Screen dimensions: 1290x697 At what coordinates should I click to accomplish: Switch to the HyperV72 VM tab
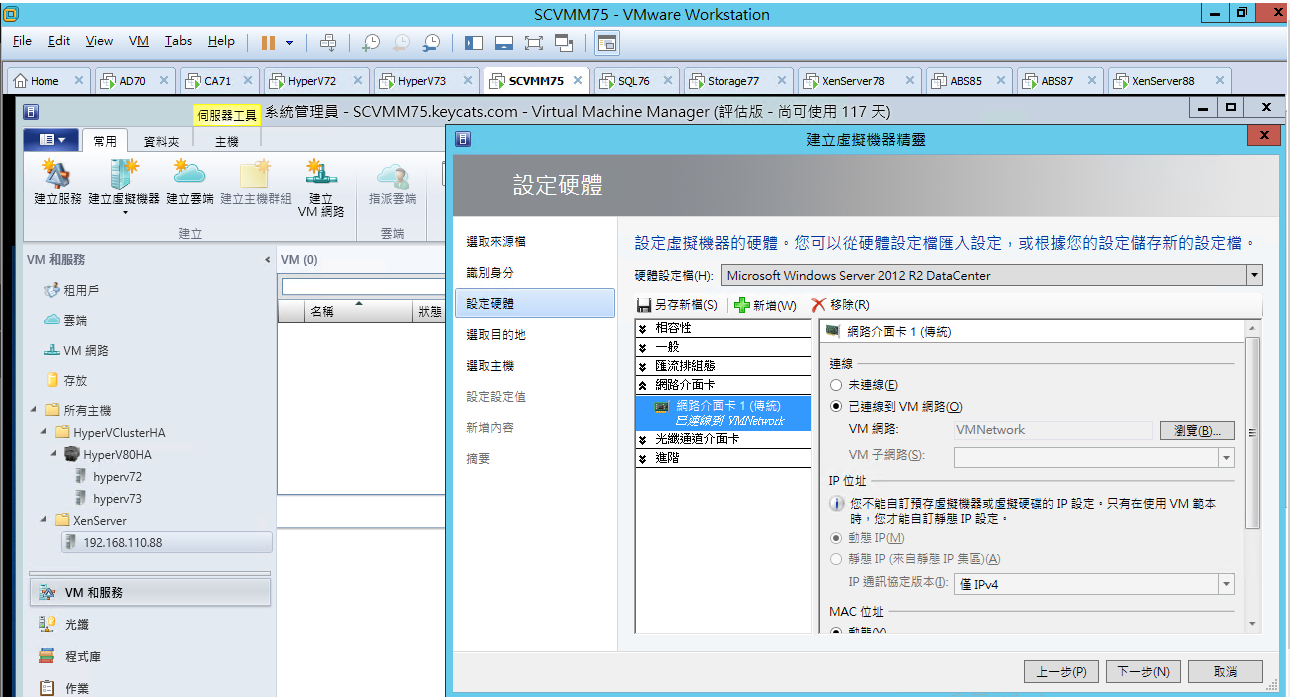316,81
